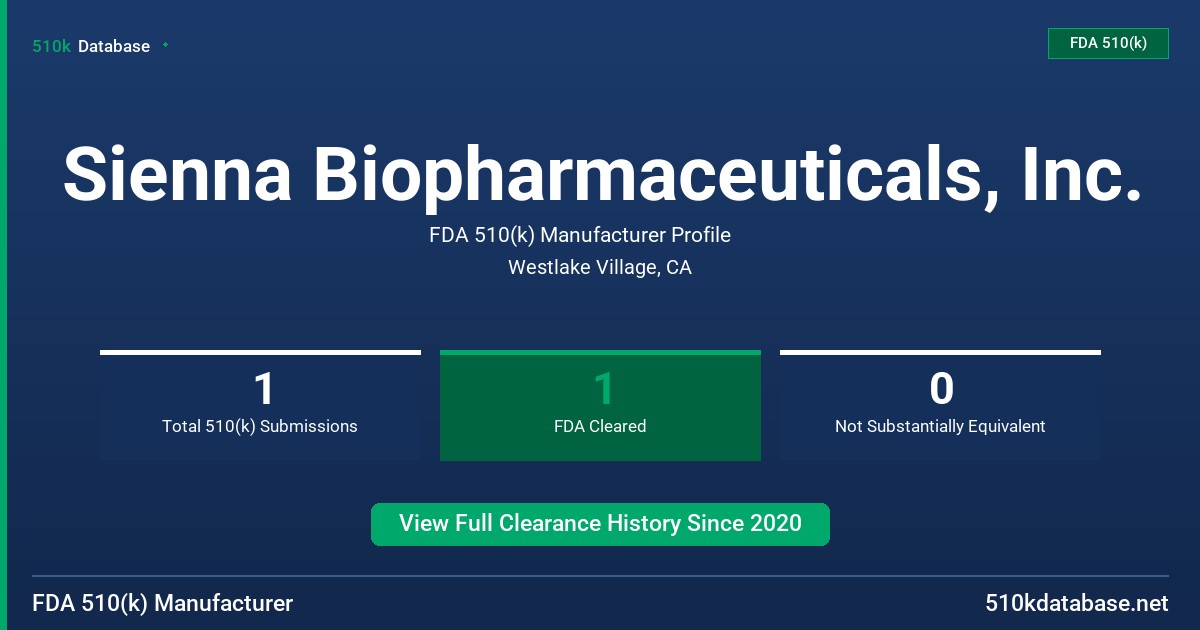
Task: Open the Not Substantially Equivalent card
Action: tap(940, 405)
